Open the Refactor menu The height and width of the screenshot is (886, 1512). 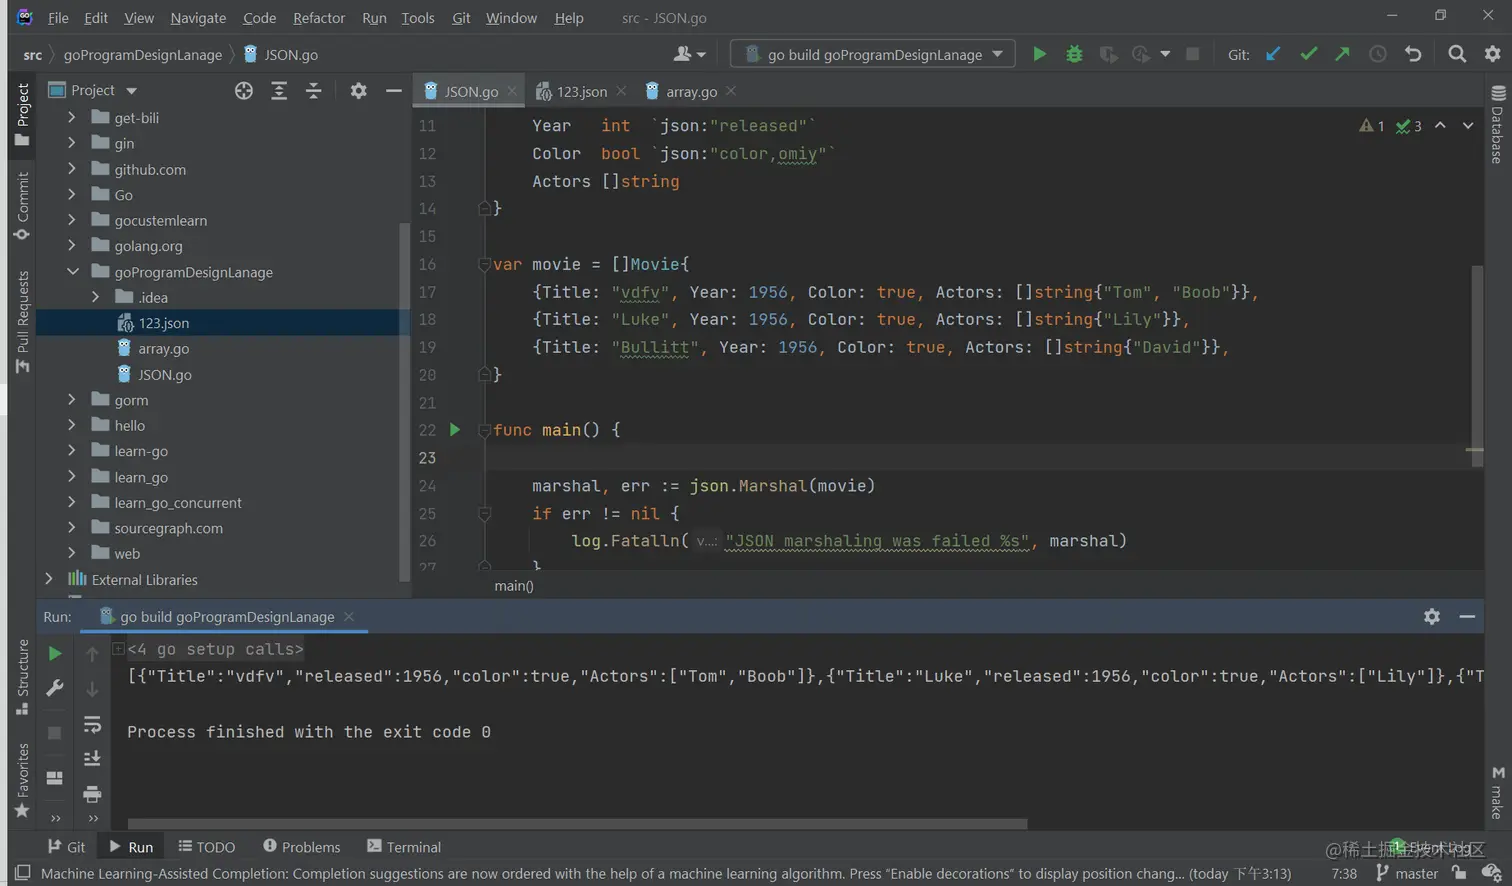(x=318, y=18)
